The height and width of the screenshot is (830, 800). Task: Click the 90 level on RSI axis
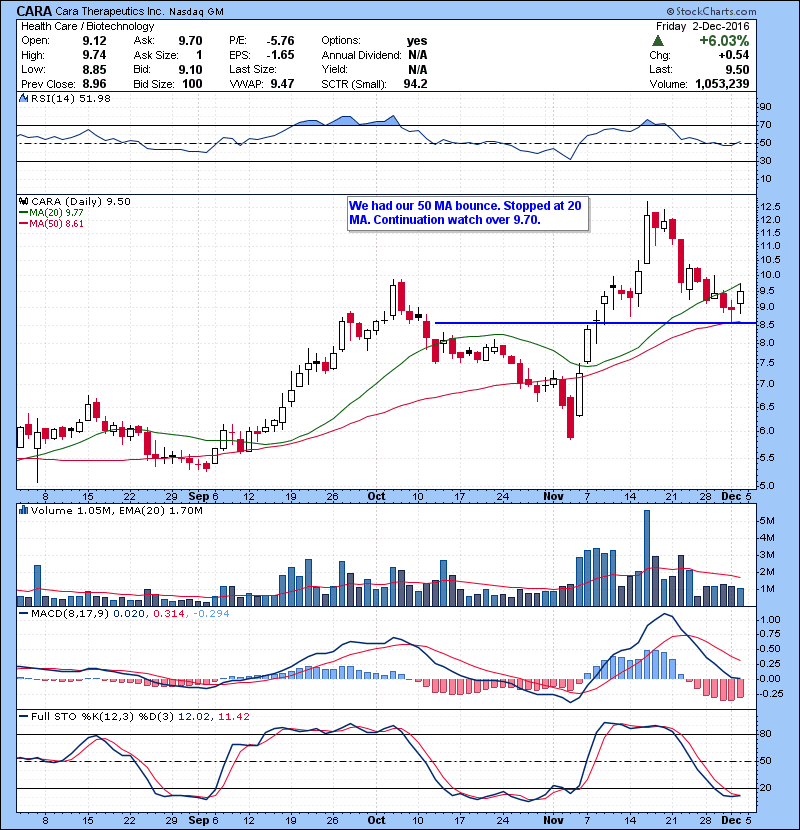(x=766, y=107)
